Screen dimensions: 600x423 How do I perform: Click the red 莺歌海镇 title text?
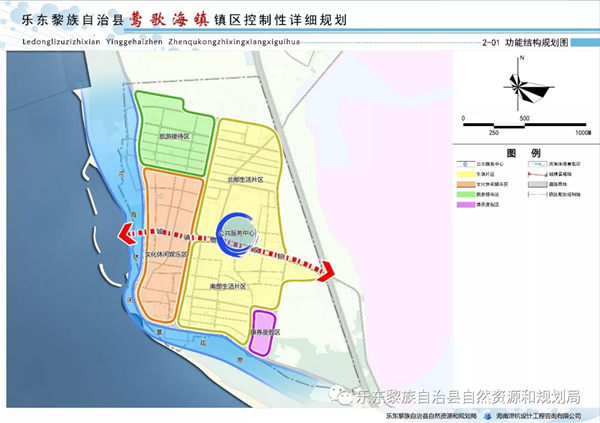[x=169, y=19]
